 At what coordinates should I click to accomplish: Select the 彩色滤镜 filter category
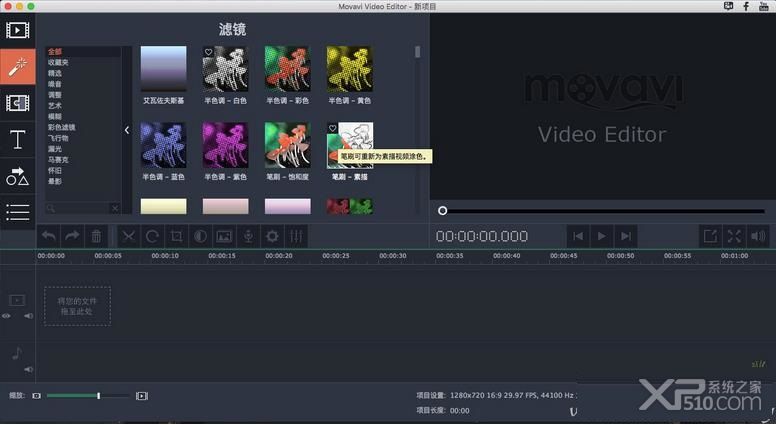(61, 127)
